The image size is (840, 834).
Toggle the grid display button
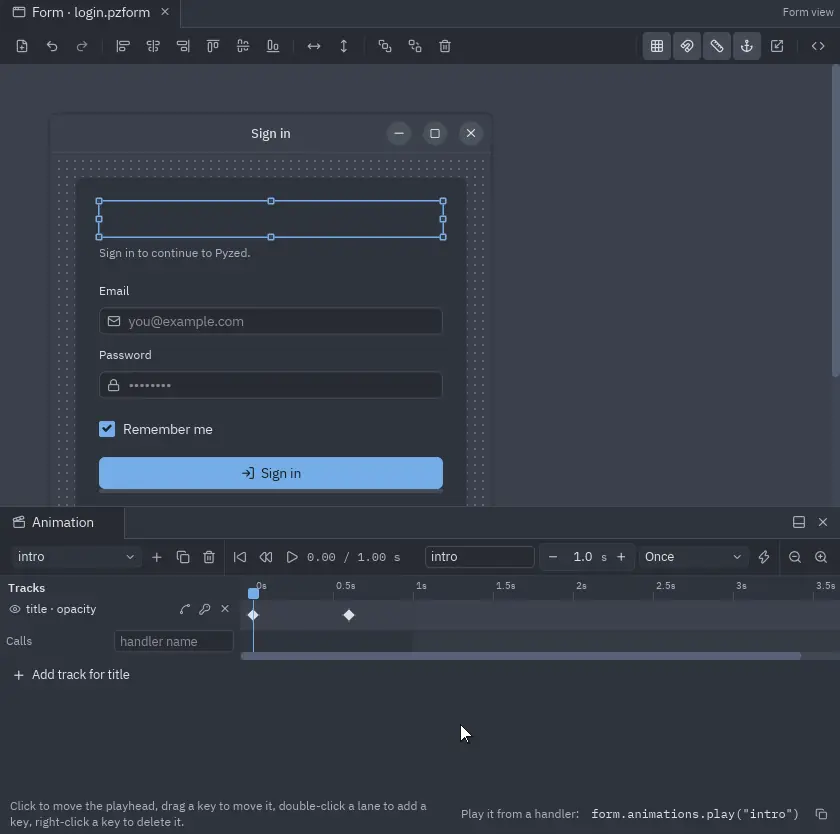(x=657, y=46)
